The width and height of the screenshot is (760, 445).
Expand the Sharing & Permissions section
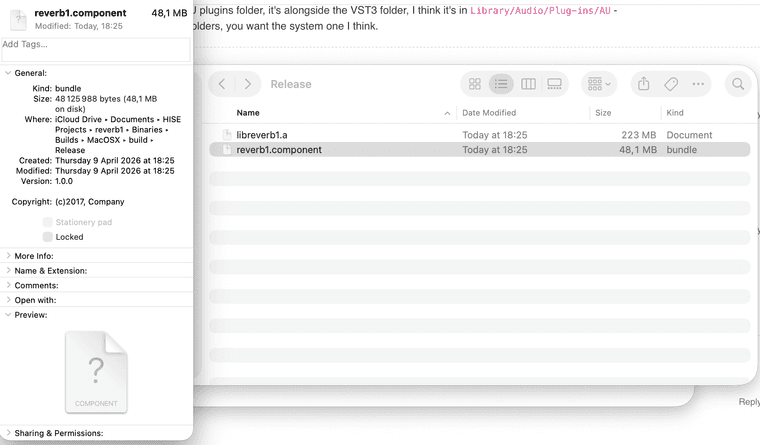(8, 433)
